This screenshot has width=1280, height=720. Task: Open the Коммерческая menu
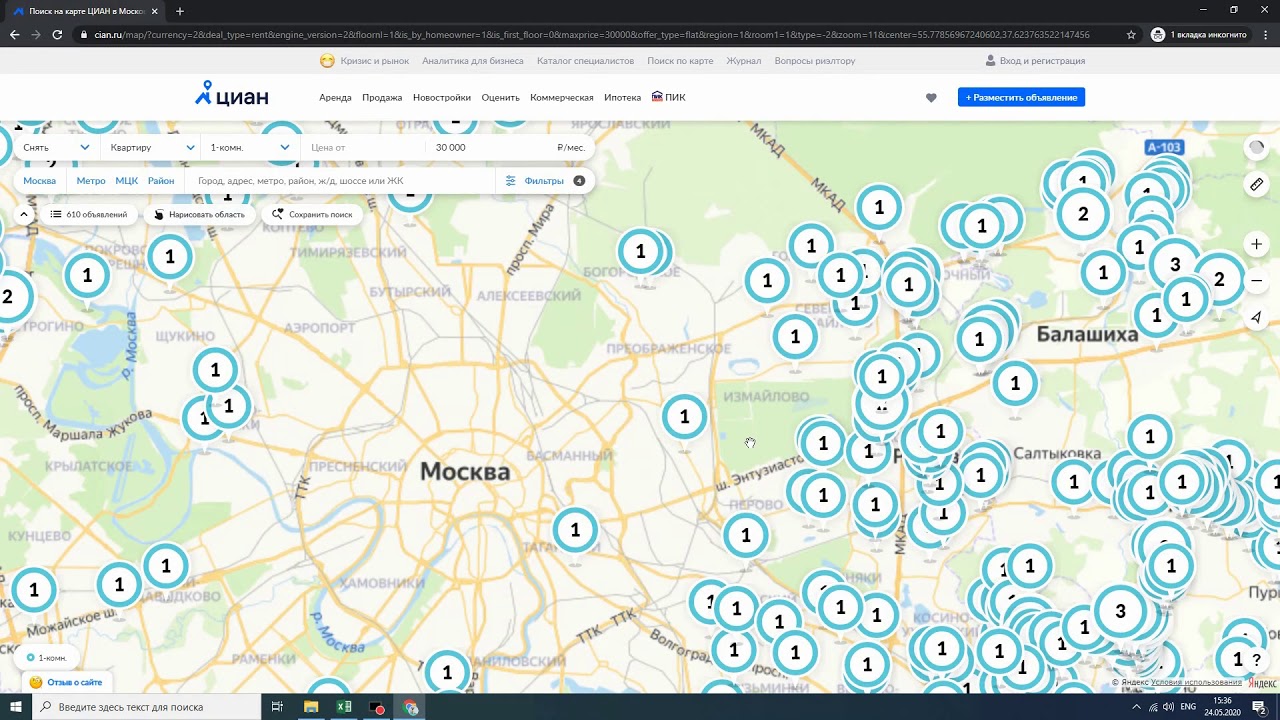pyautogui.click(x=562, y=98)
